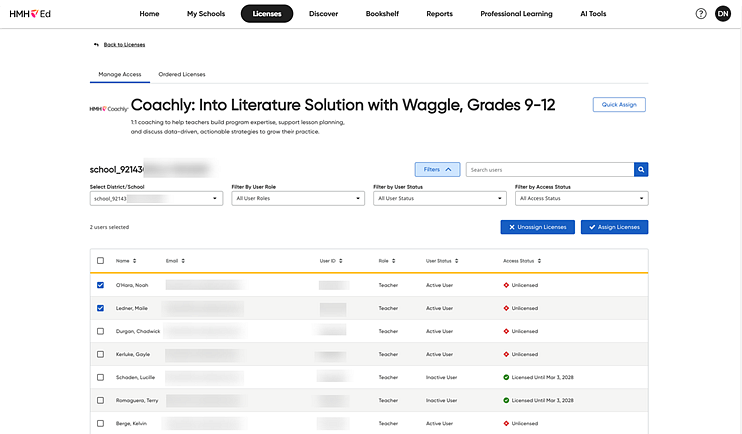
Task: Open the Filter by Access Status dropdown
Action: pos(582,198)
